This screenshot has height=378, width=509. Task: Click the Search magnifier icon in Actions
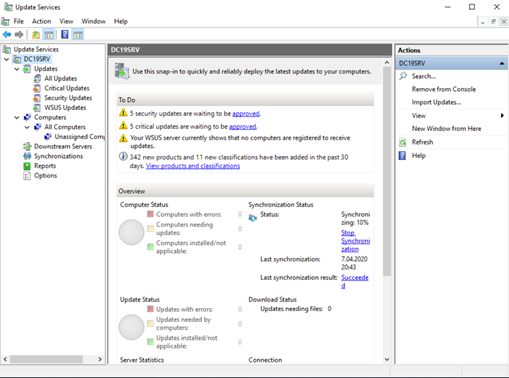[403, 76]
